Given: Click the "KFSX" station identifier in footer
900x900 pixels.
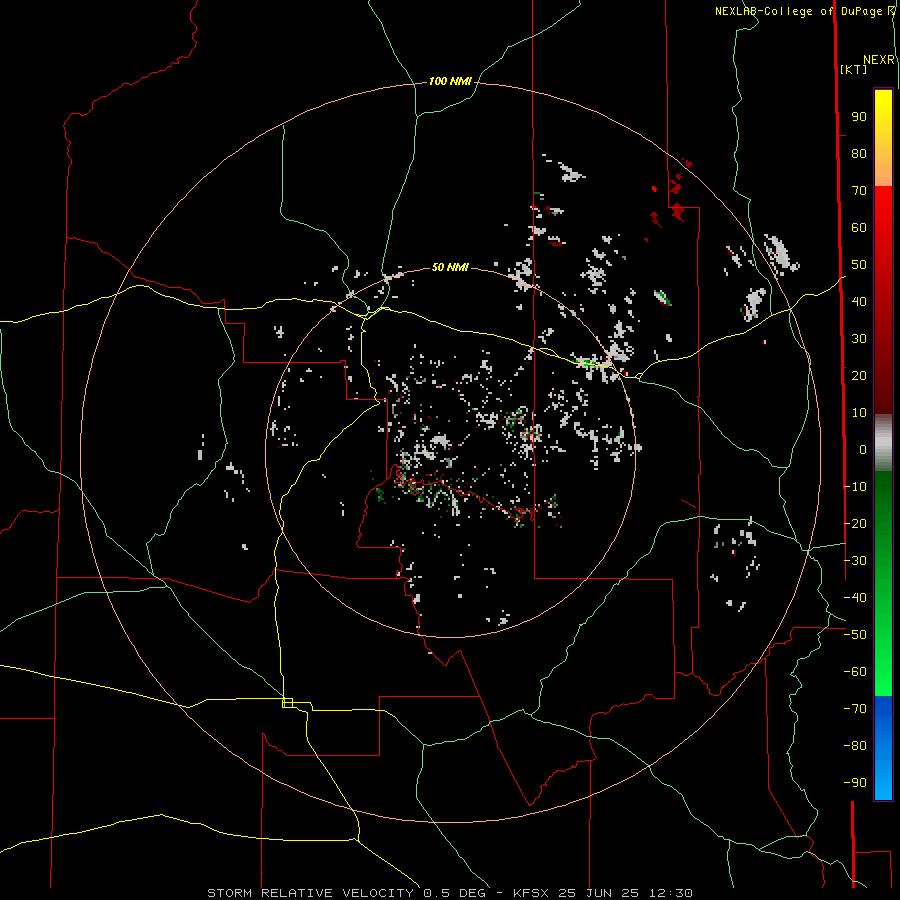Looking at the screenshot, I should 532,893.
